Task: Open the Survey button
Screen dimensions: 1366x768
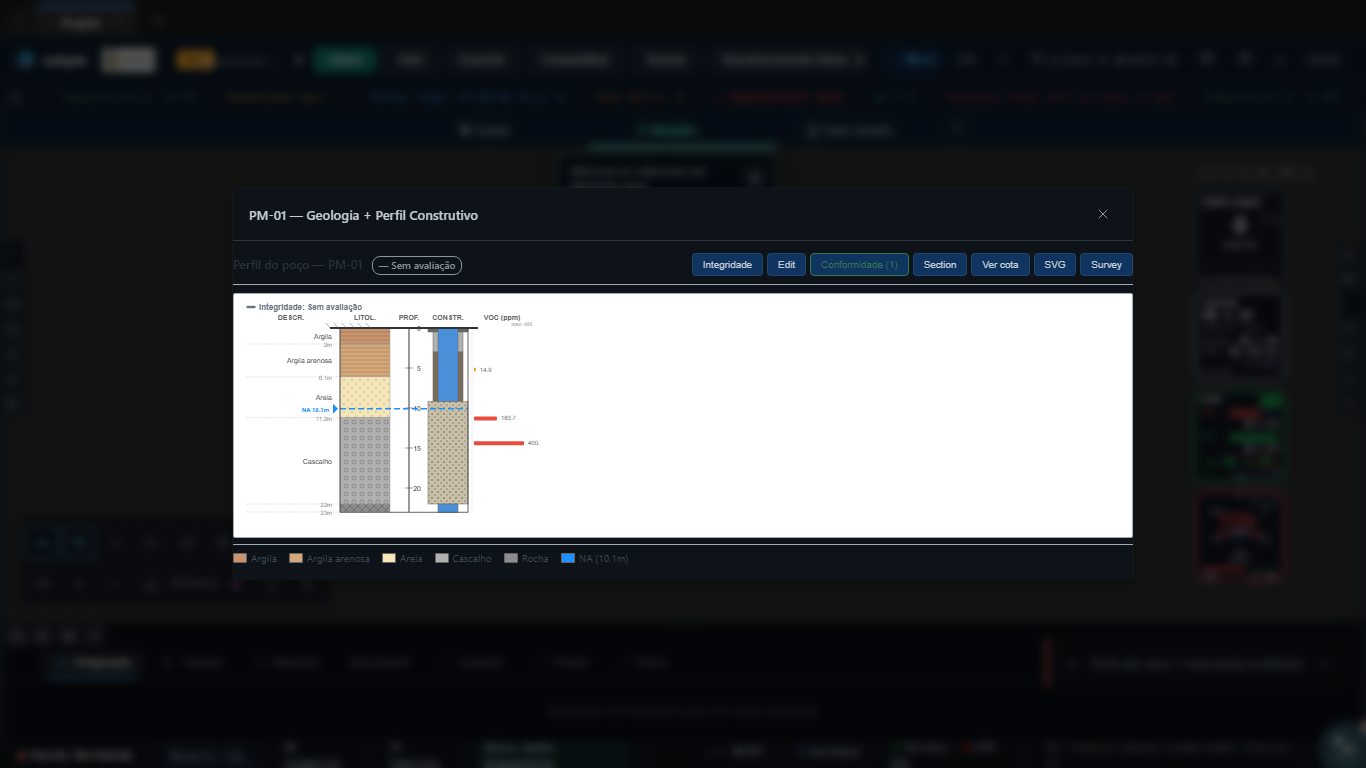Action: coord(1106,265)
